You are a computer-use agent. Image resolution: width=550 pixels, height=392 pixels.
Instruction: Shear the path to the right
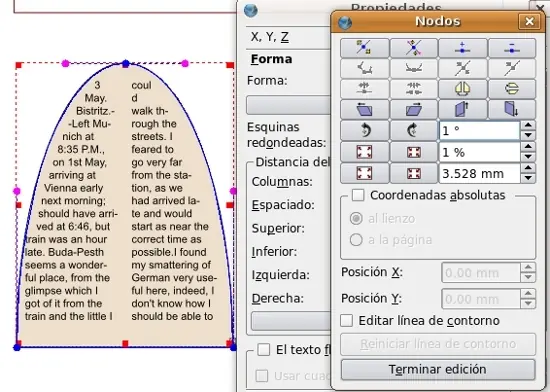pyautogui.click(x=414, y=109)
